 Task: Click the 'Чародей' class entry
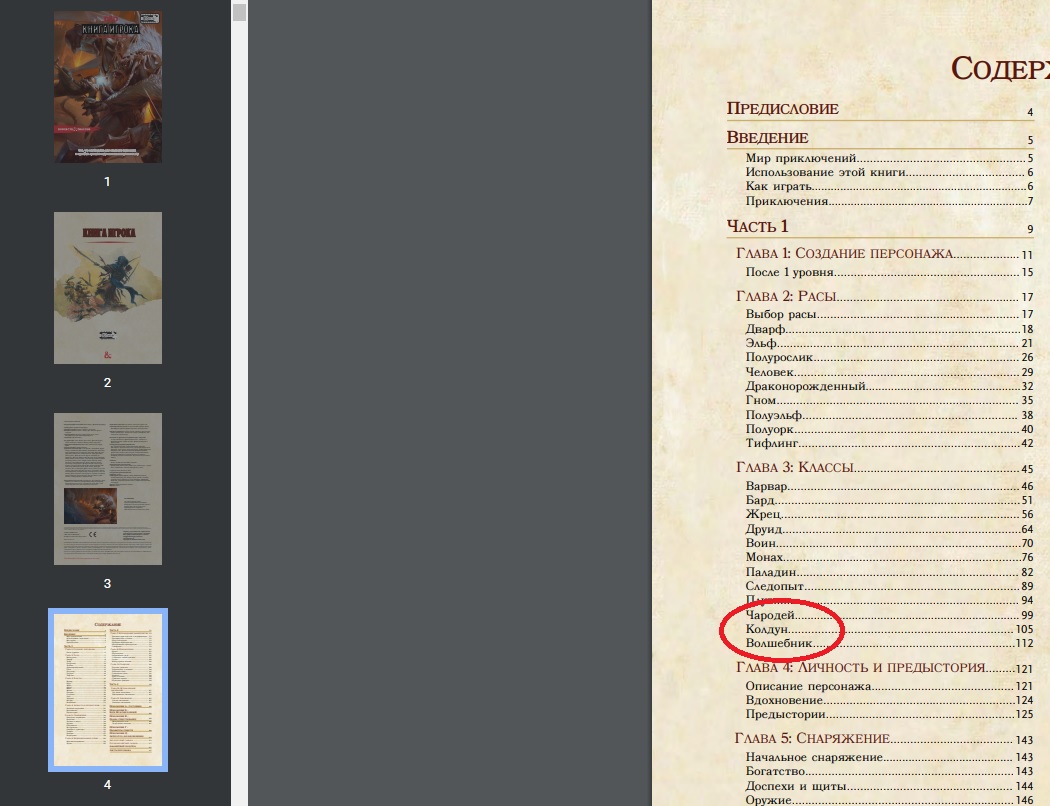(x=770, y=615)
